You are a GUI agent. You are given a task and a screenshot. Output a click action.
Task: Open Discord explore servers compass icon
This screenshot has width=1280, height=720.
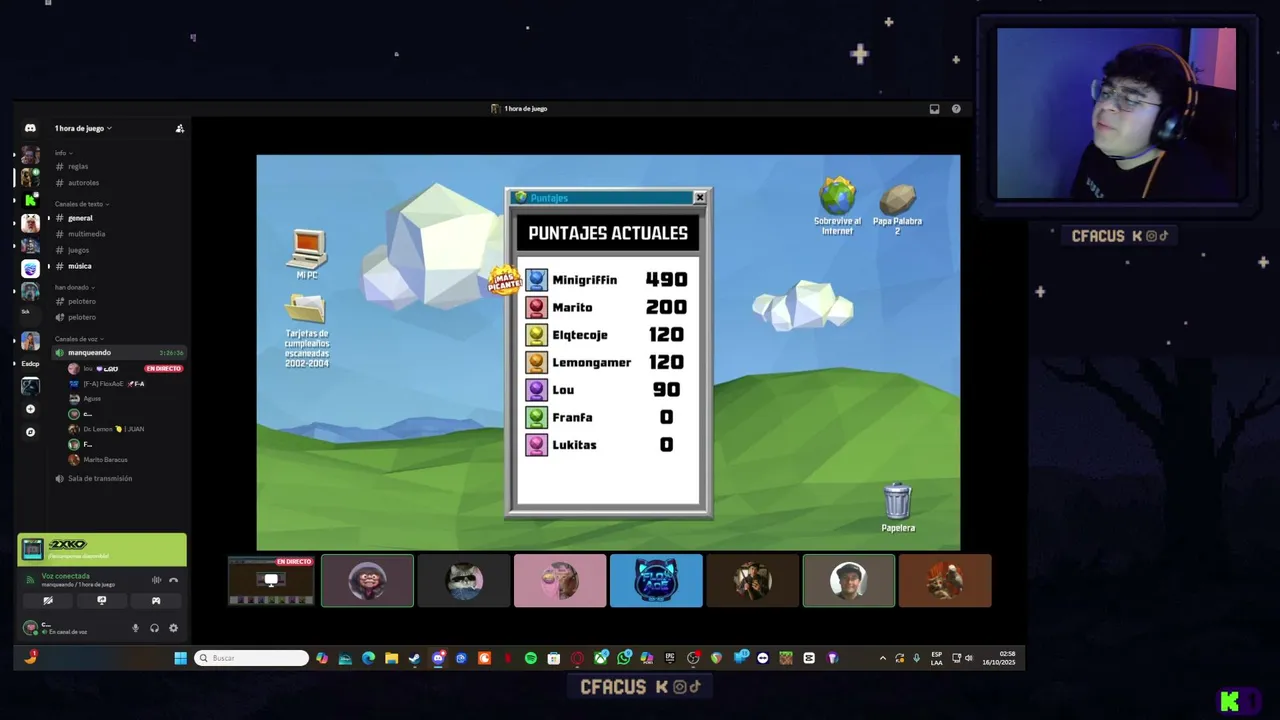[x=30, y=432]
